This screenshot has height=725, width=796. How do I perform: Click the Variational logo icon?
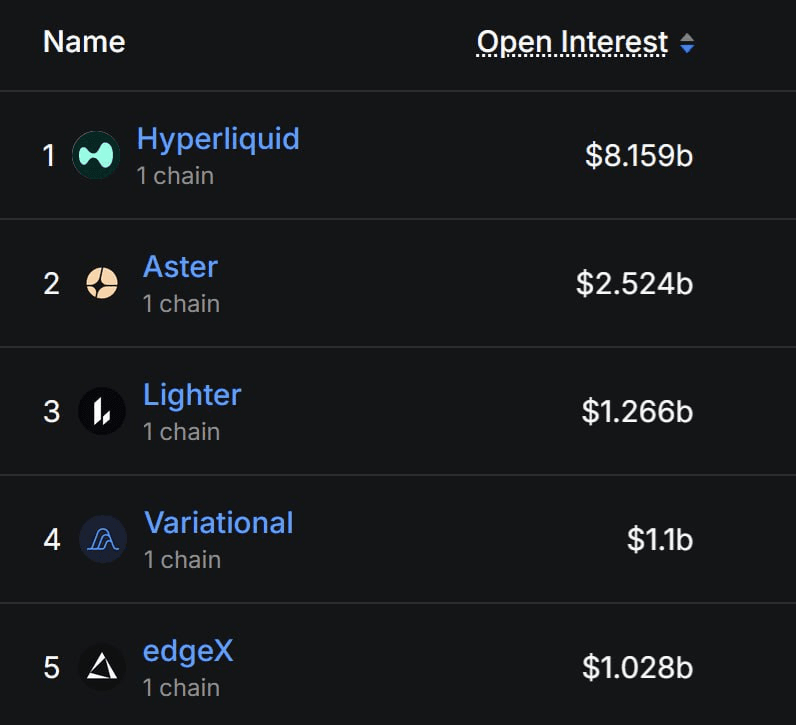pos(103,540)
